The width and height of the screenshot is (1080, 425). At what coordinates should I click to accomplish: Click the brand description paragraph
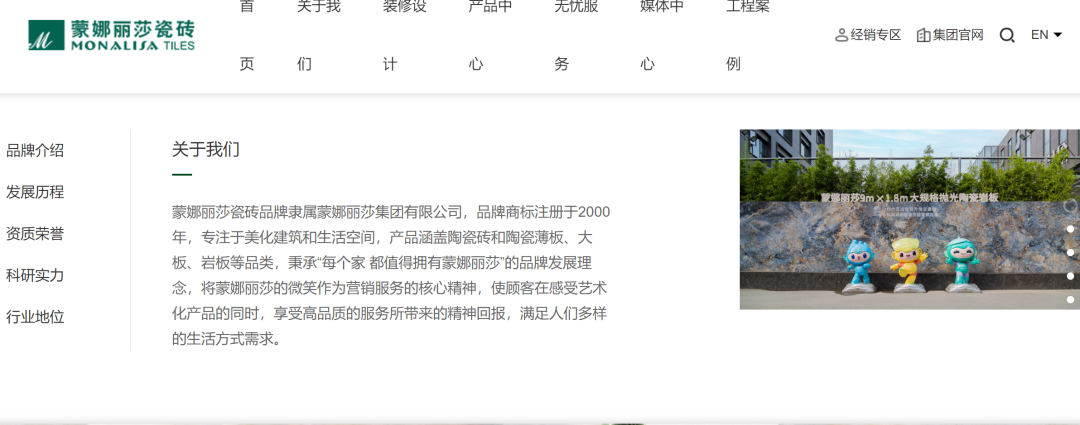pos(391,275)
